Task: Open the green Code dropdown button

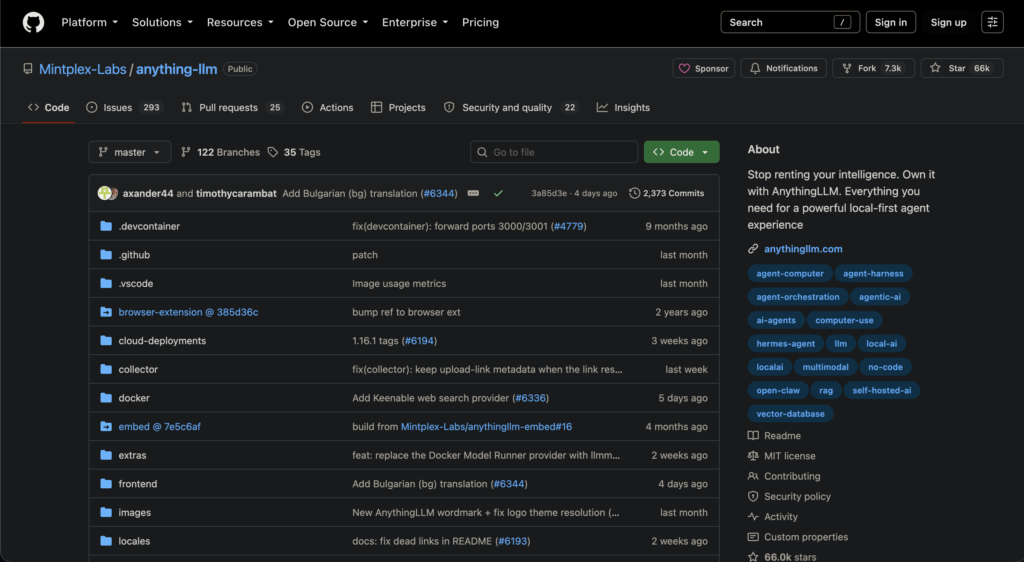Action: point(681,152)
